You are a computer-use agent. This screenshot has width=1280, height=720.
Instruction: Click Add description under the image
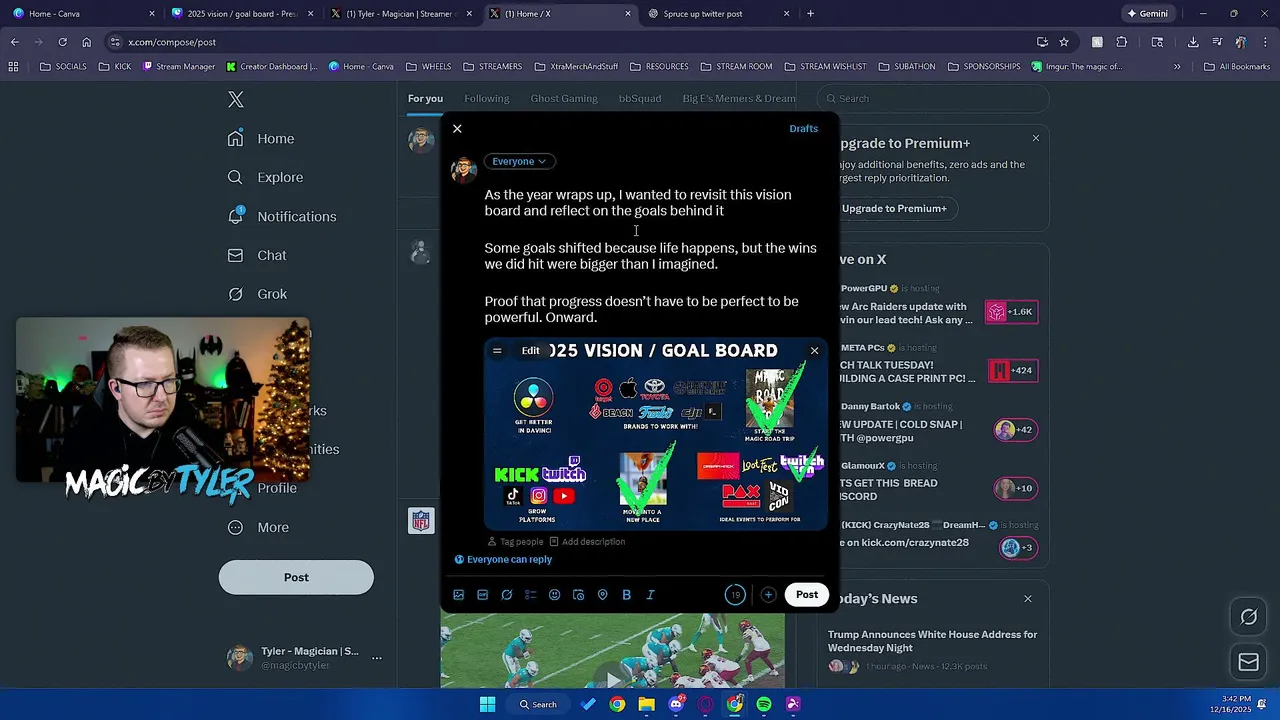(587, 542)
